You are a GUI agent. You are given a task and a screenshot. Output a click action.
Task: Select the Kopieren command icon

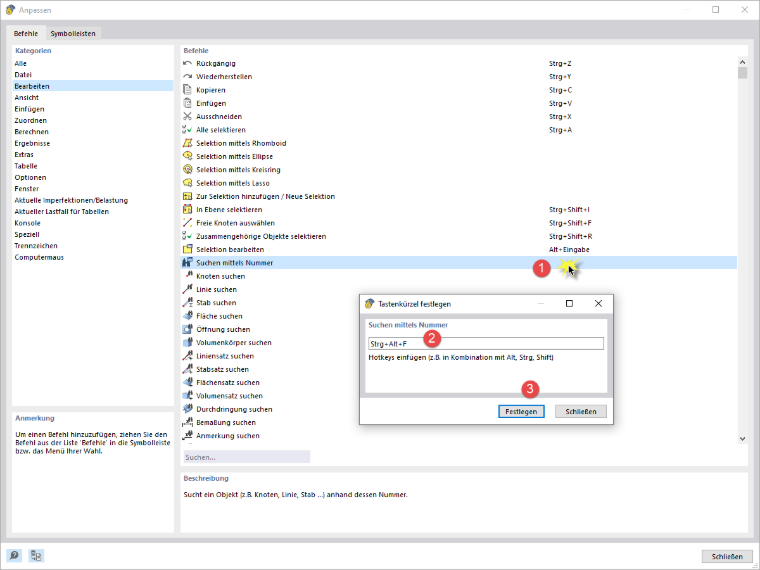[x=188, y=90]
